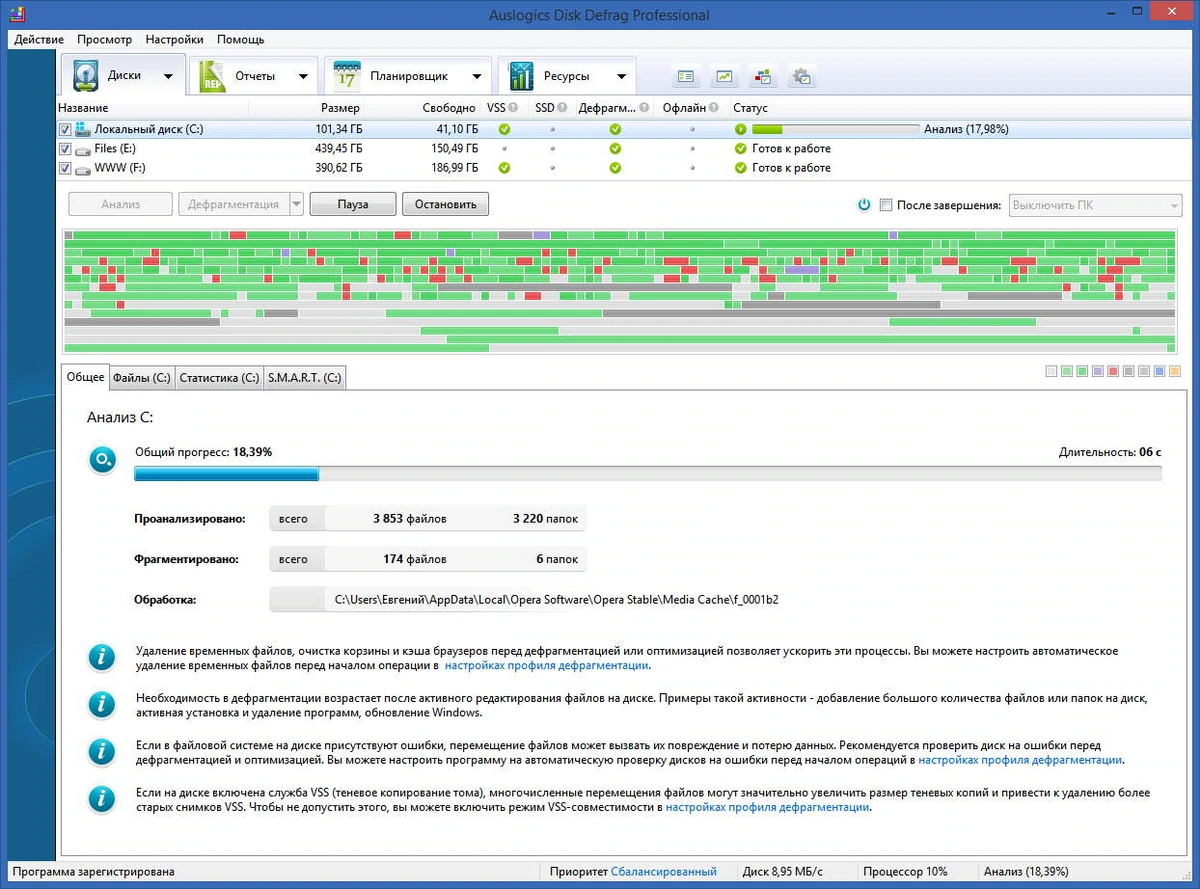Click the VSS column help icon

(513, 108)
